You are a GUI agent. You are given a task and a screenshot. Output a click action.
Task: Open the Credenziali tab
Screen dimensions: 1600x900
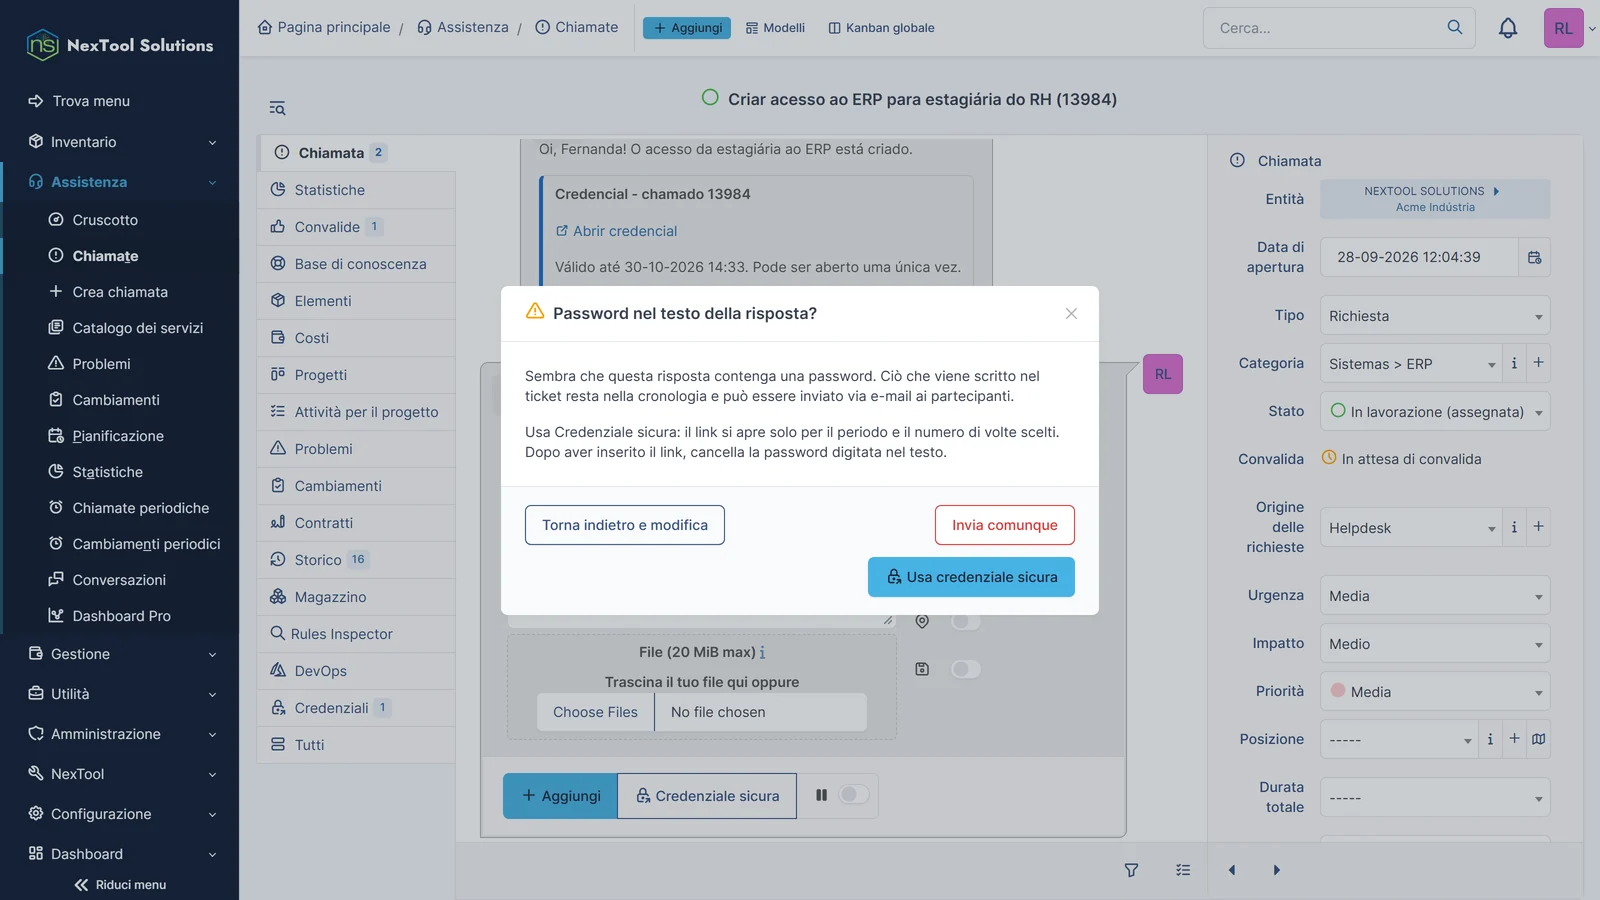pyautogui.click(x=357, y=708)
